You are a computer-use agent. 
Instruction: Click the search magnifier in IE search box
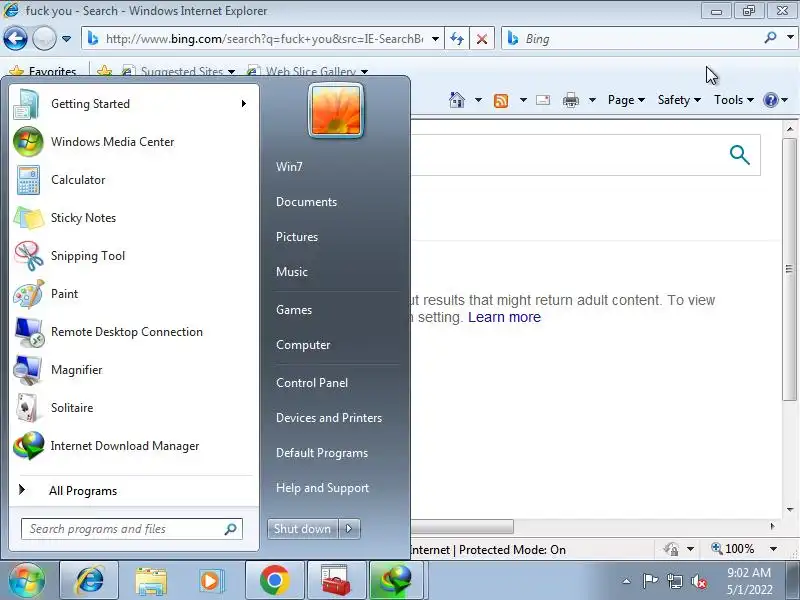point(770,38)
